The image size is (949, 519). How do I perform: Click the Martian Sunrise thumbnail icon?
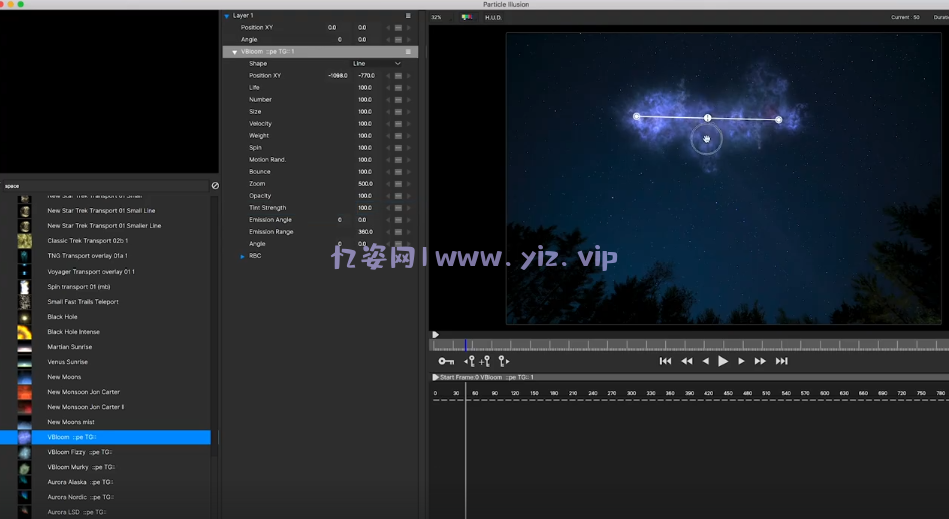(x=25, y=347)
